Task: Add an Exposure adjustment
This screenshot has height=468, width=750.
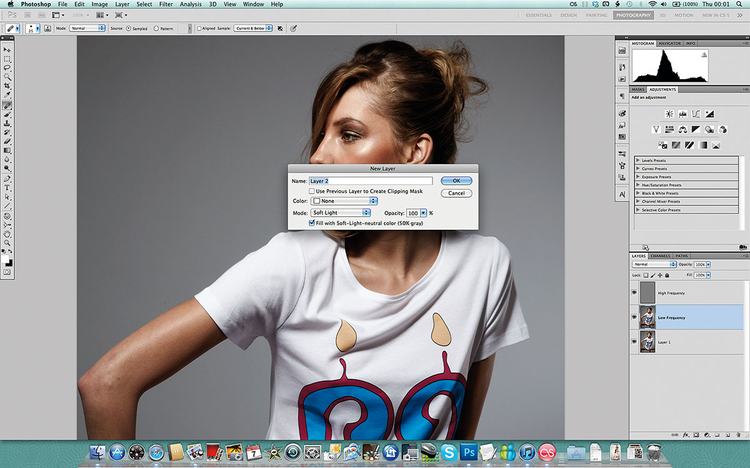Action: [x=709, y=114]
